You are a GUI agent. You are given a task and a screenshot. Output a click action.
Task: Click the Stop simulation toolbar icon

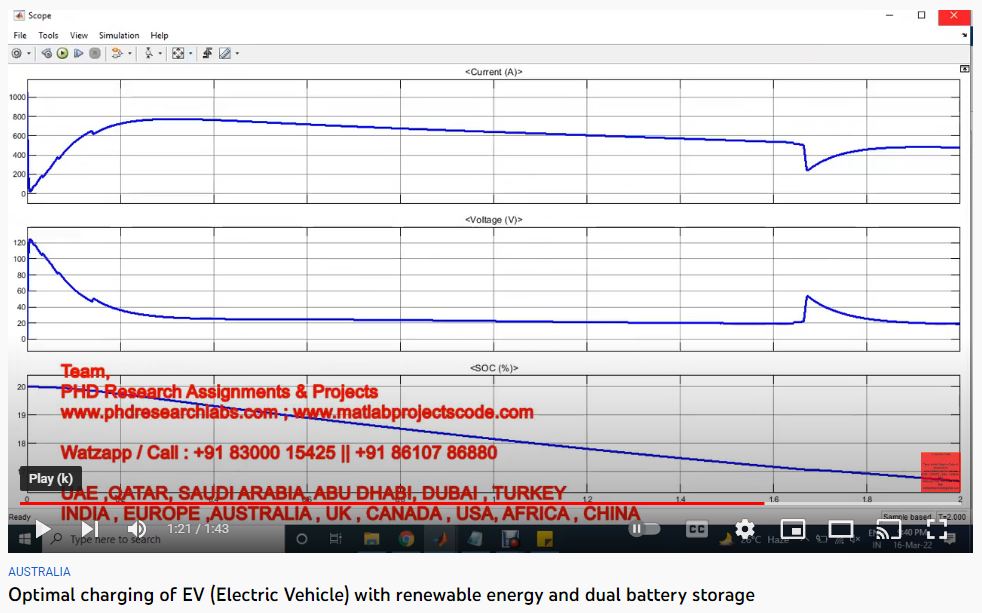pyautogui.click(x=94, y=53)
